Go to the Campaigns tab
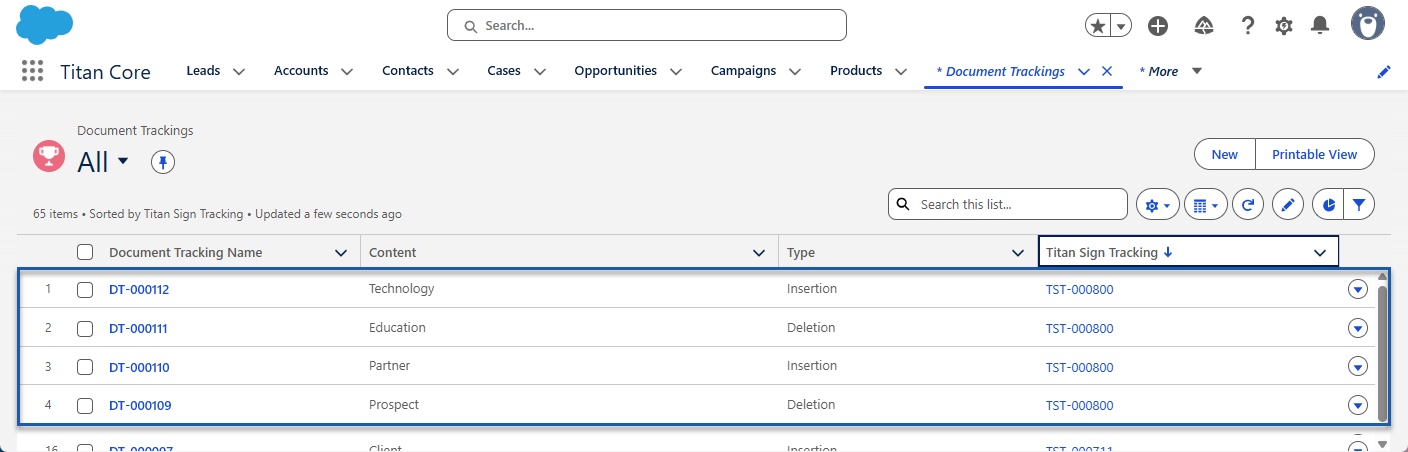 click(x=743, y=71)
